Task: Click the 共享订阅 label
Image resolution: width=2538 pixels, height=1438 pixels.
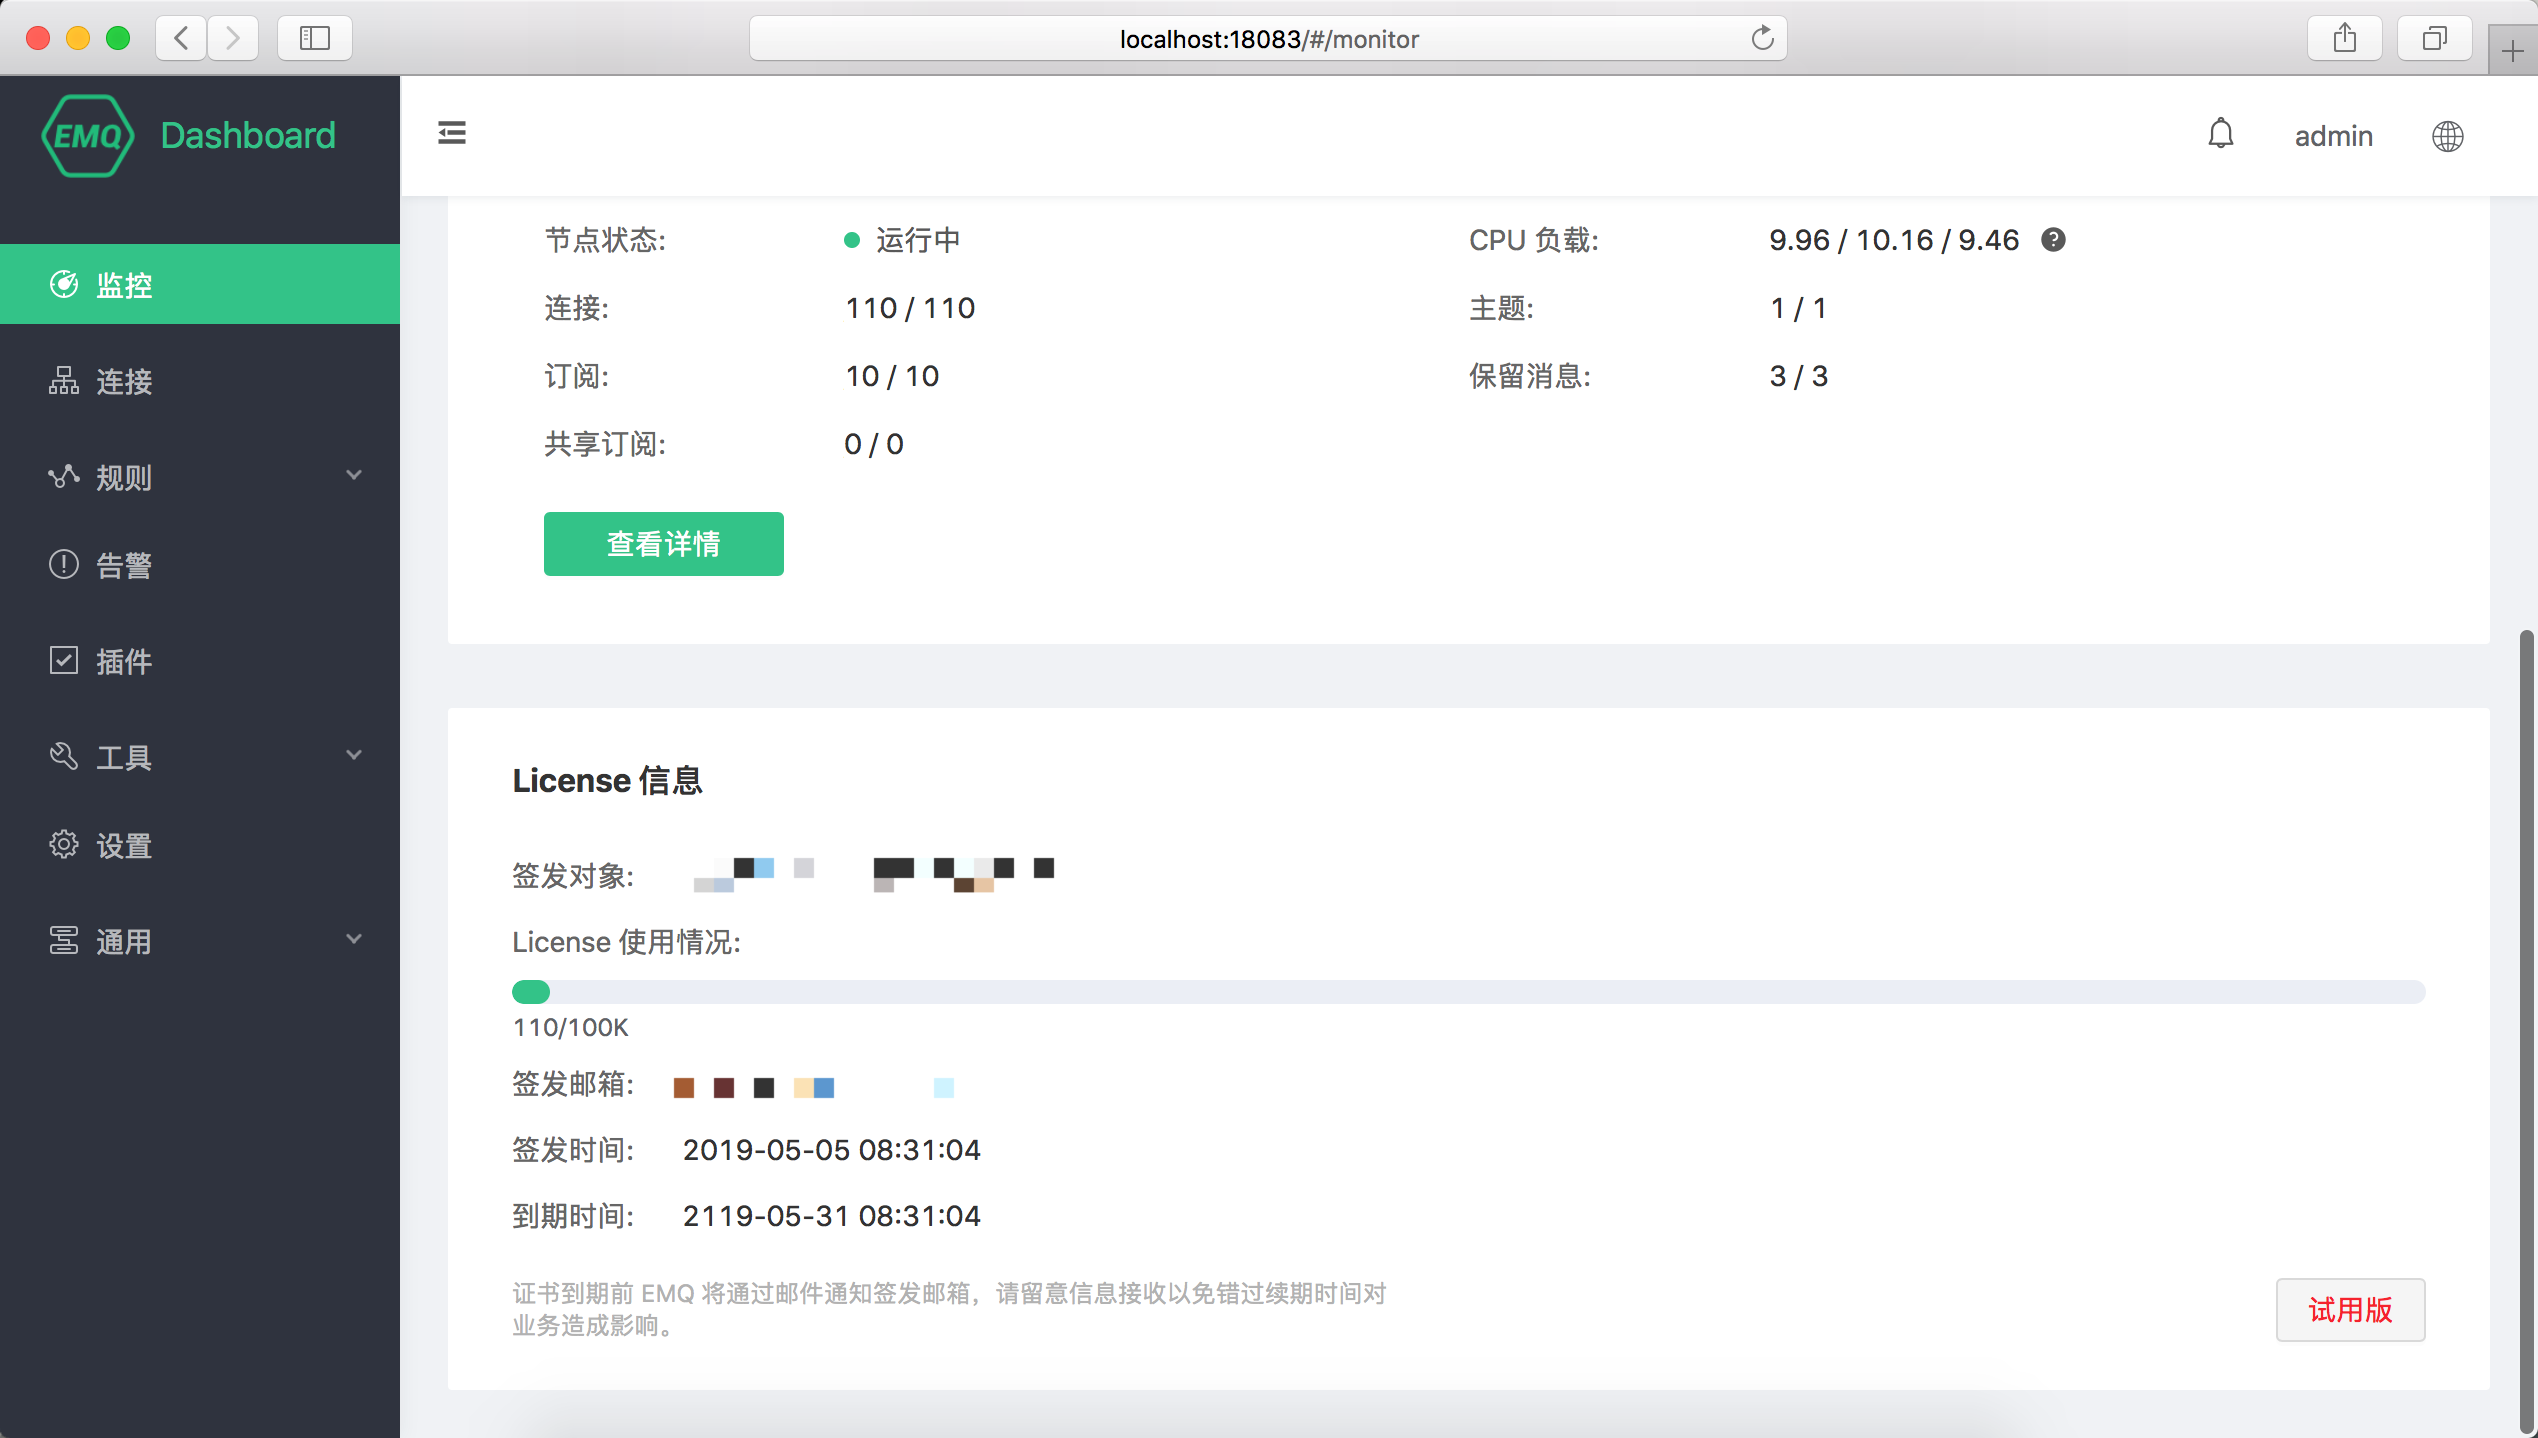Action: pyautogui.click(x=605, y=444)
